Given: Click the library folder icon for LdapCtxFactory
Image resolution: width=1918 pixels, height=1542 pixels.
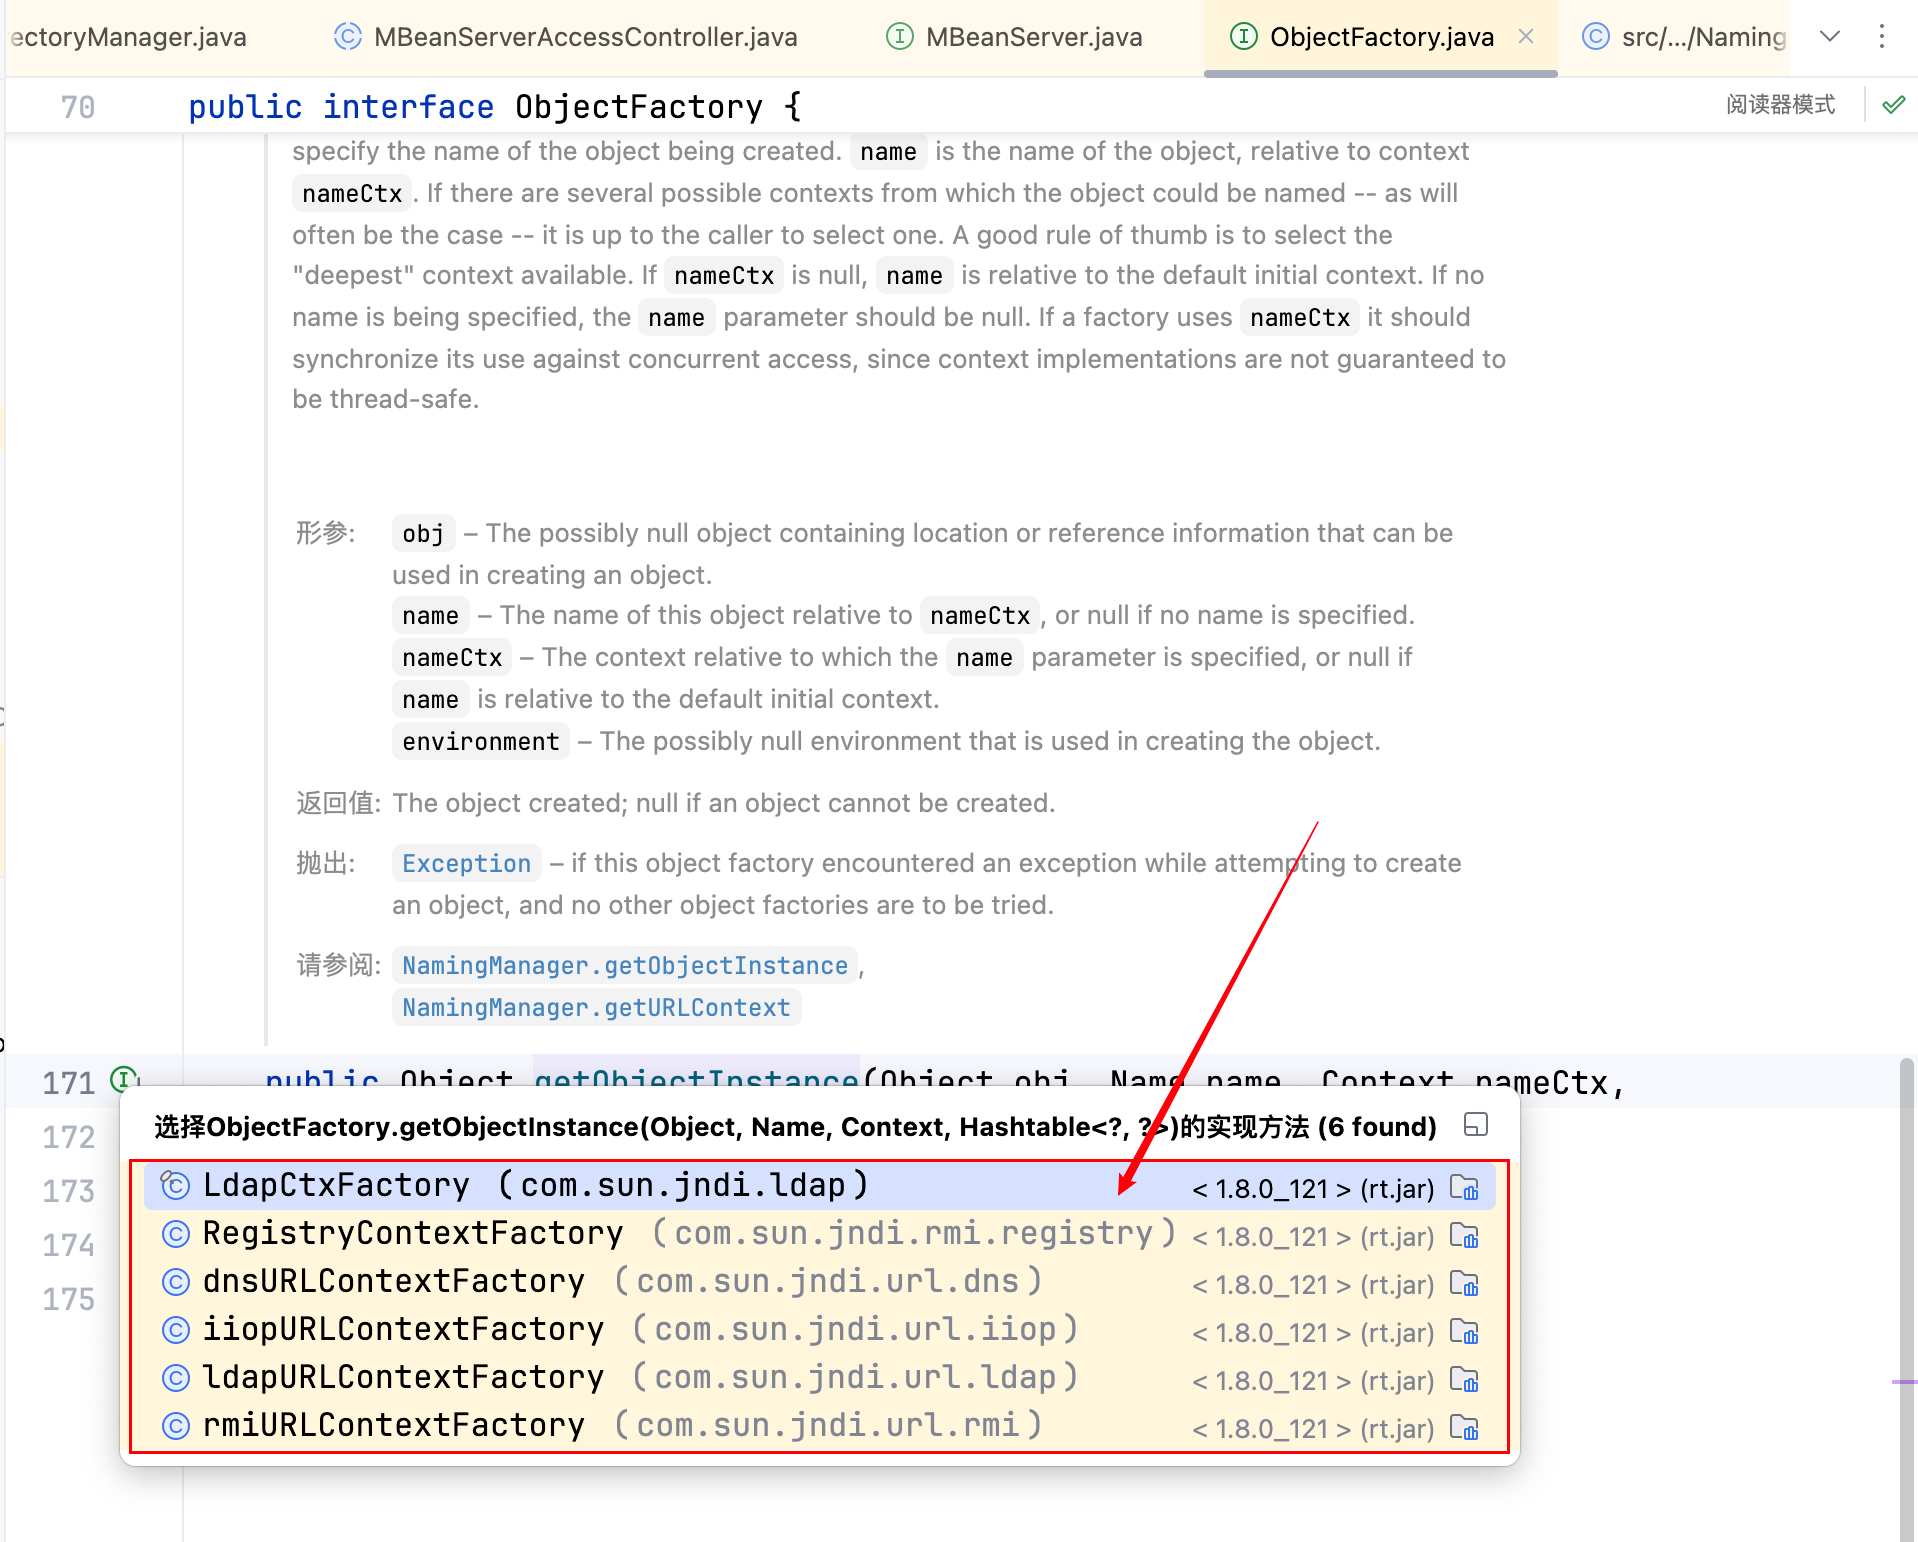Looking at the screenshot, I should 1464,1187.
